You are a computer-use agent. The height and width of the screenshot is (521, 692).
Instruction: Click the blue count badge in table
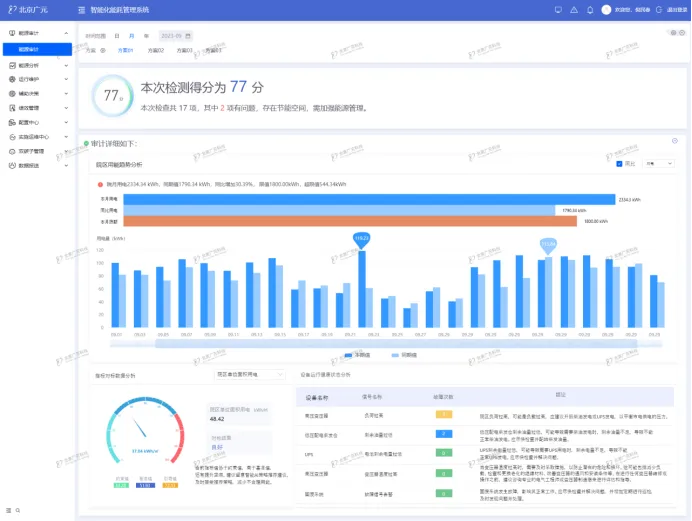tap(444, 433)
